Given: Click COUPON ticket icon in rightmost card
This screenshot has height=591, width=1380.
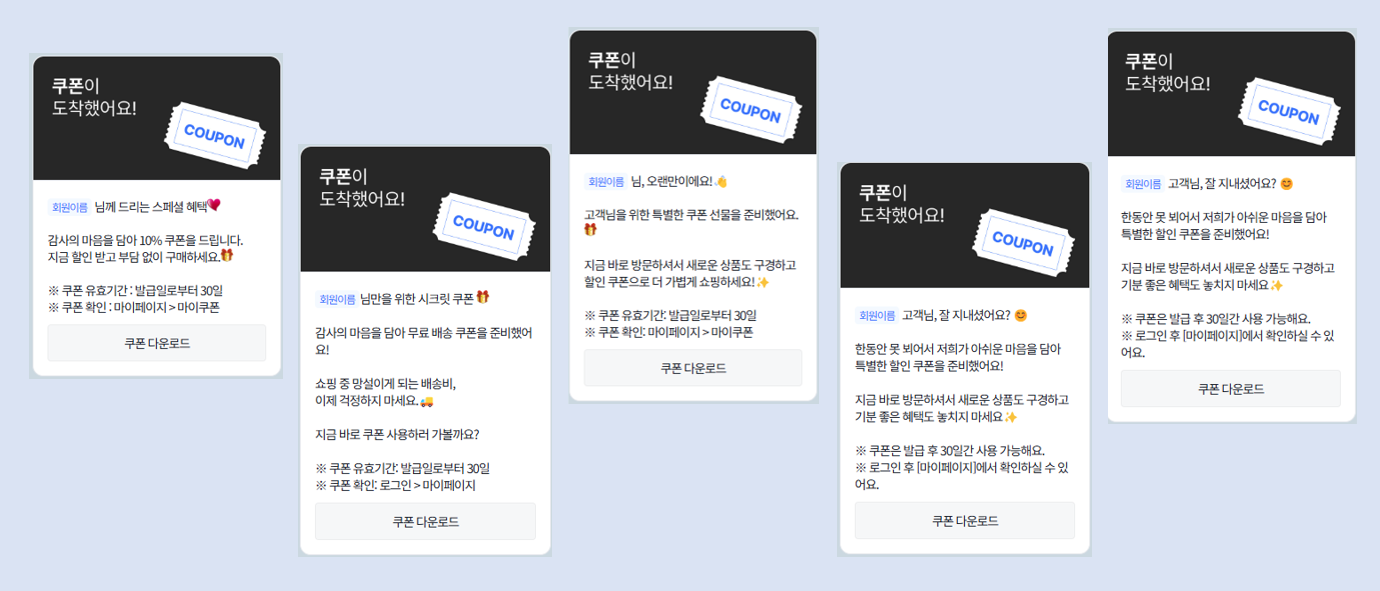Looking at the screenshot, I should [1288, 111].
